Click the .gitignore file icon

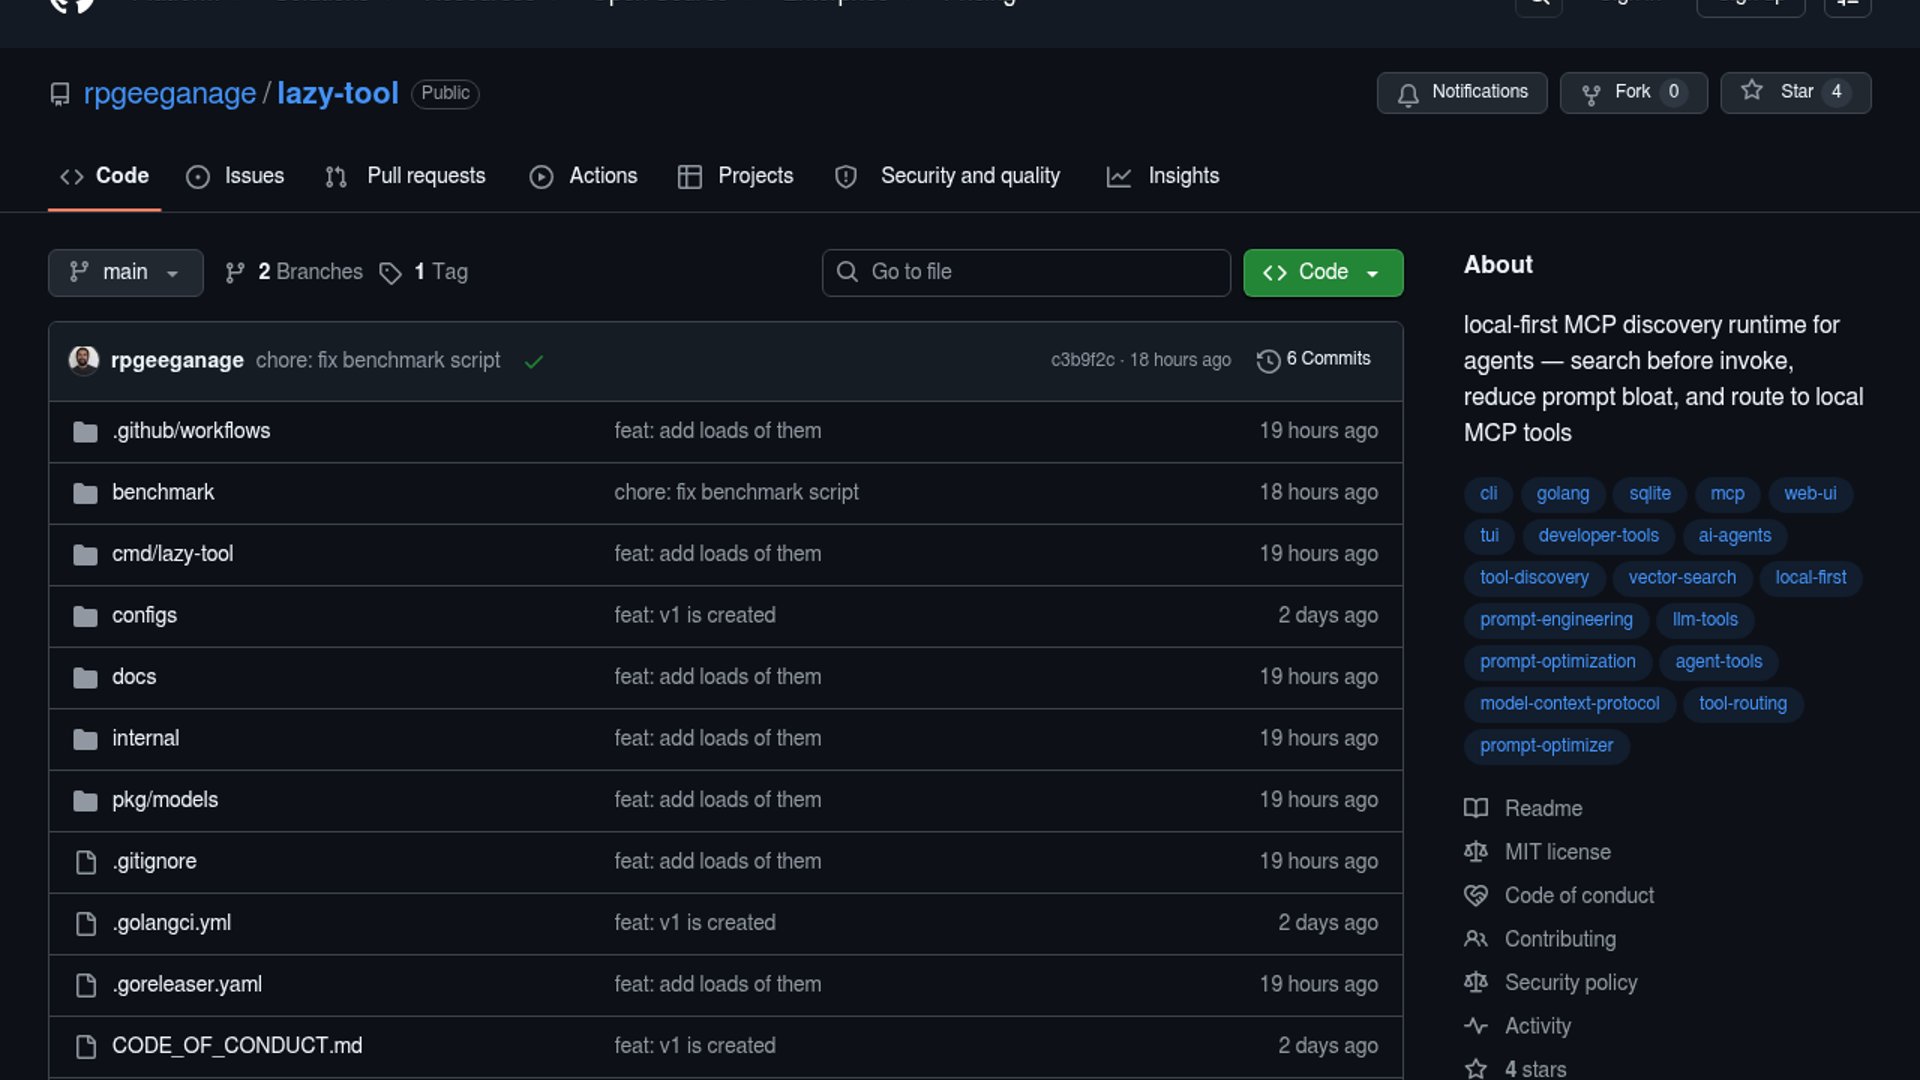(86, 862)
